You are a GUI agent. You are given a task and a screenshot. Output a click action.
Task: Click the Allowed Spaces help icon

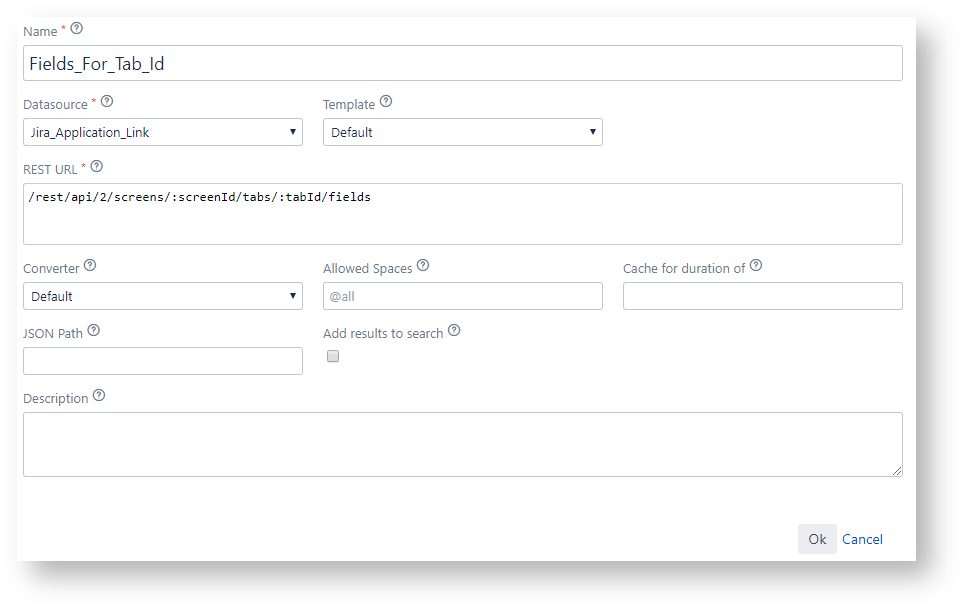point(423,266)
